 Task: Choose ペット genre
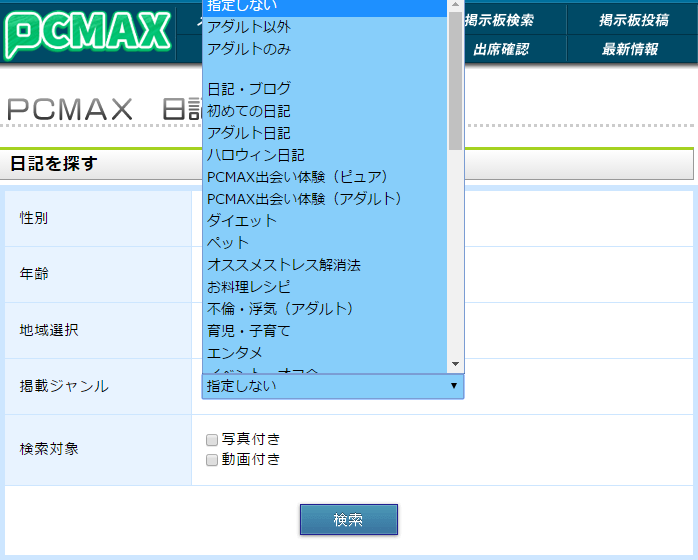(x=325, y=243)
